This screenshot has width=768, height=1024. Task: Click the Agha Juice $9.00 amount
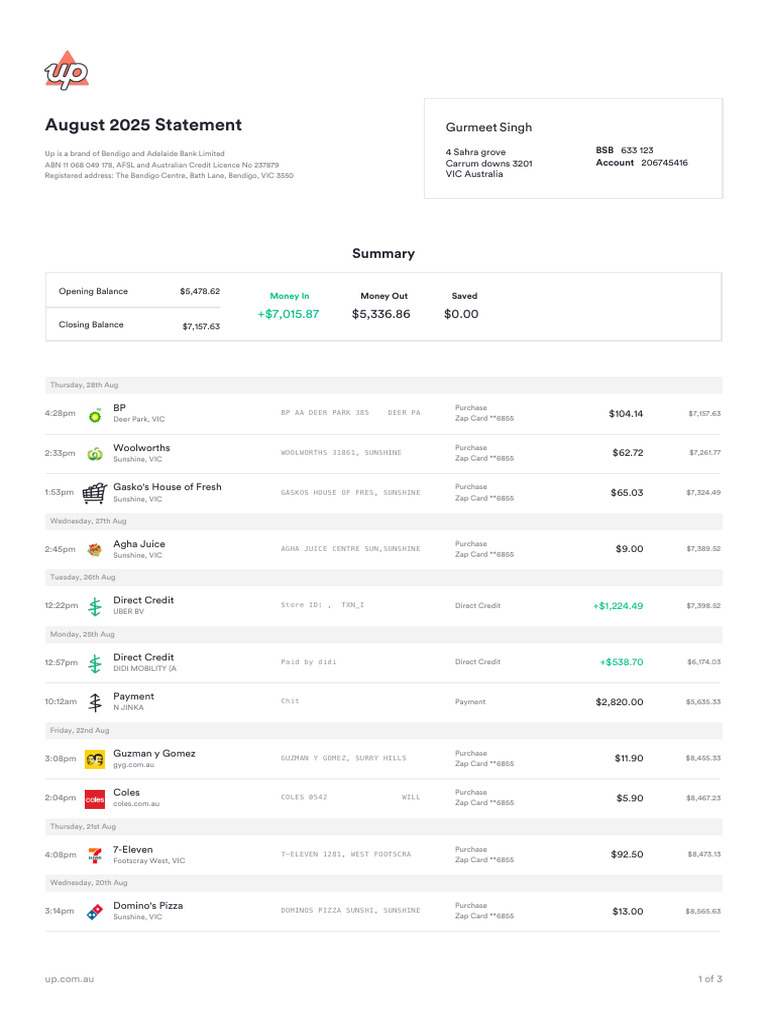point(630,549)
